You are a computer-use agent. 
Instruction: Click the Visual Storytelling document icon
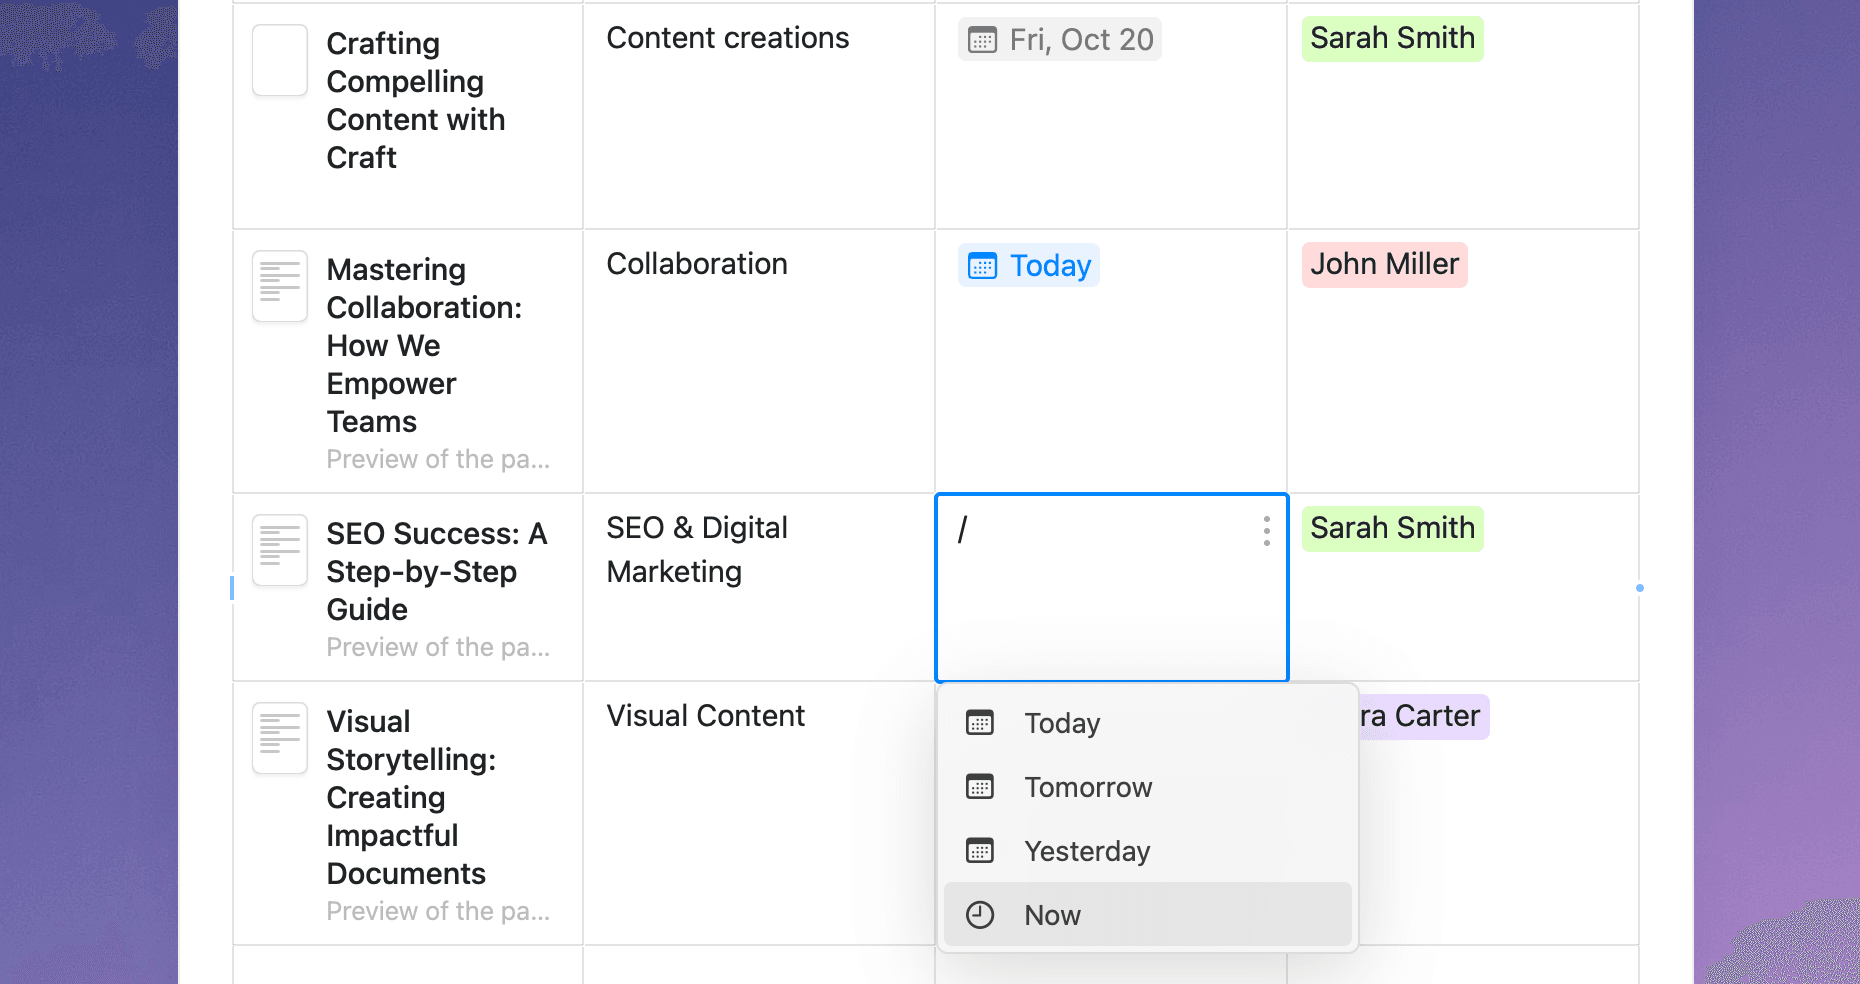coord(280,738)
